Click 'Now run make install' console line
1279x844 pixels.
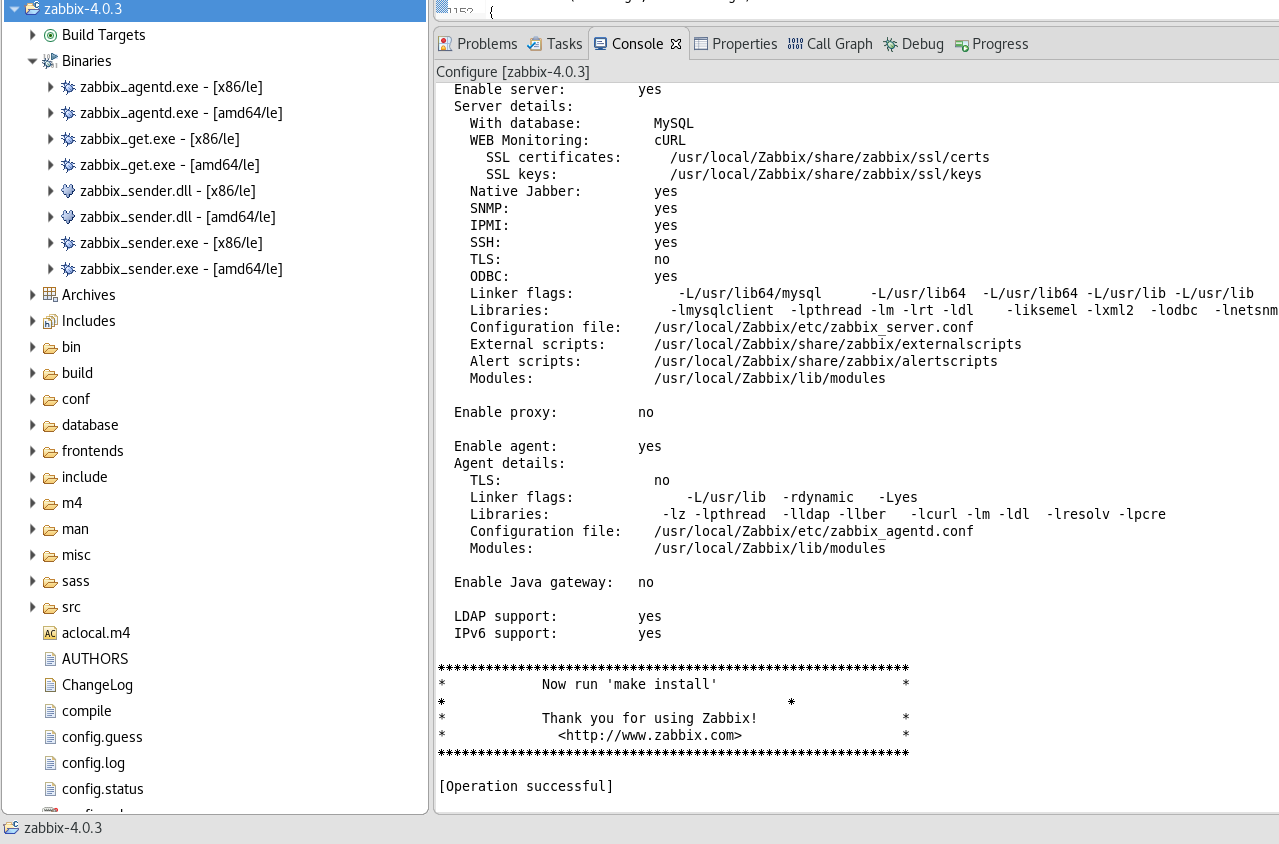(x=630, y=684)
